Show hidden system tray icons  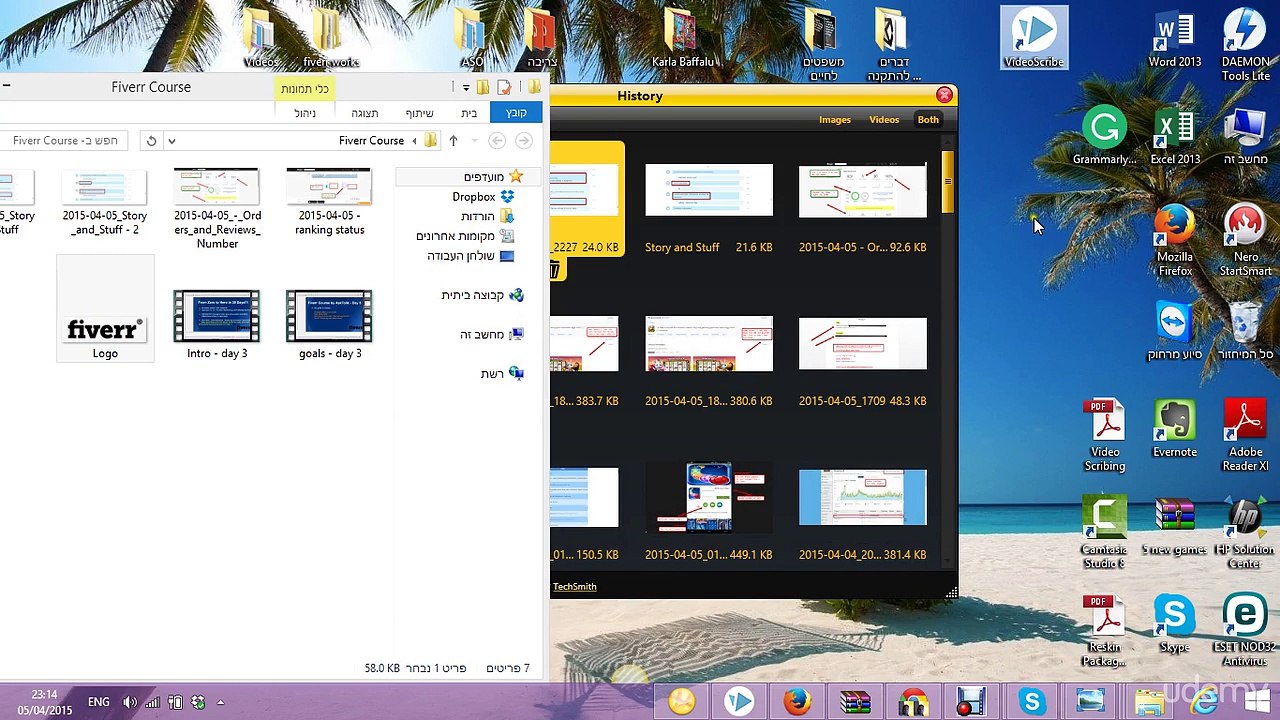click(x=220, y=703)
